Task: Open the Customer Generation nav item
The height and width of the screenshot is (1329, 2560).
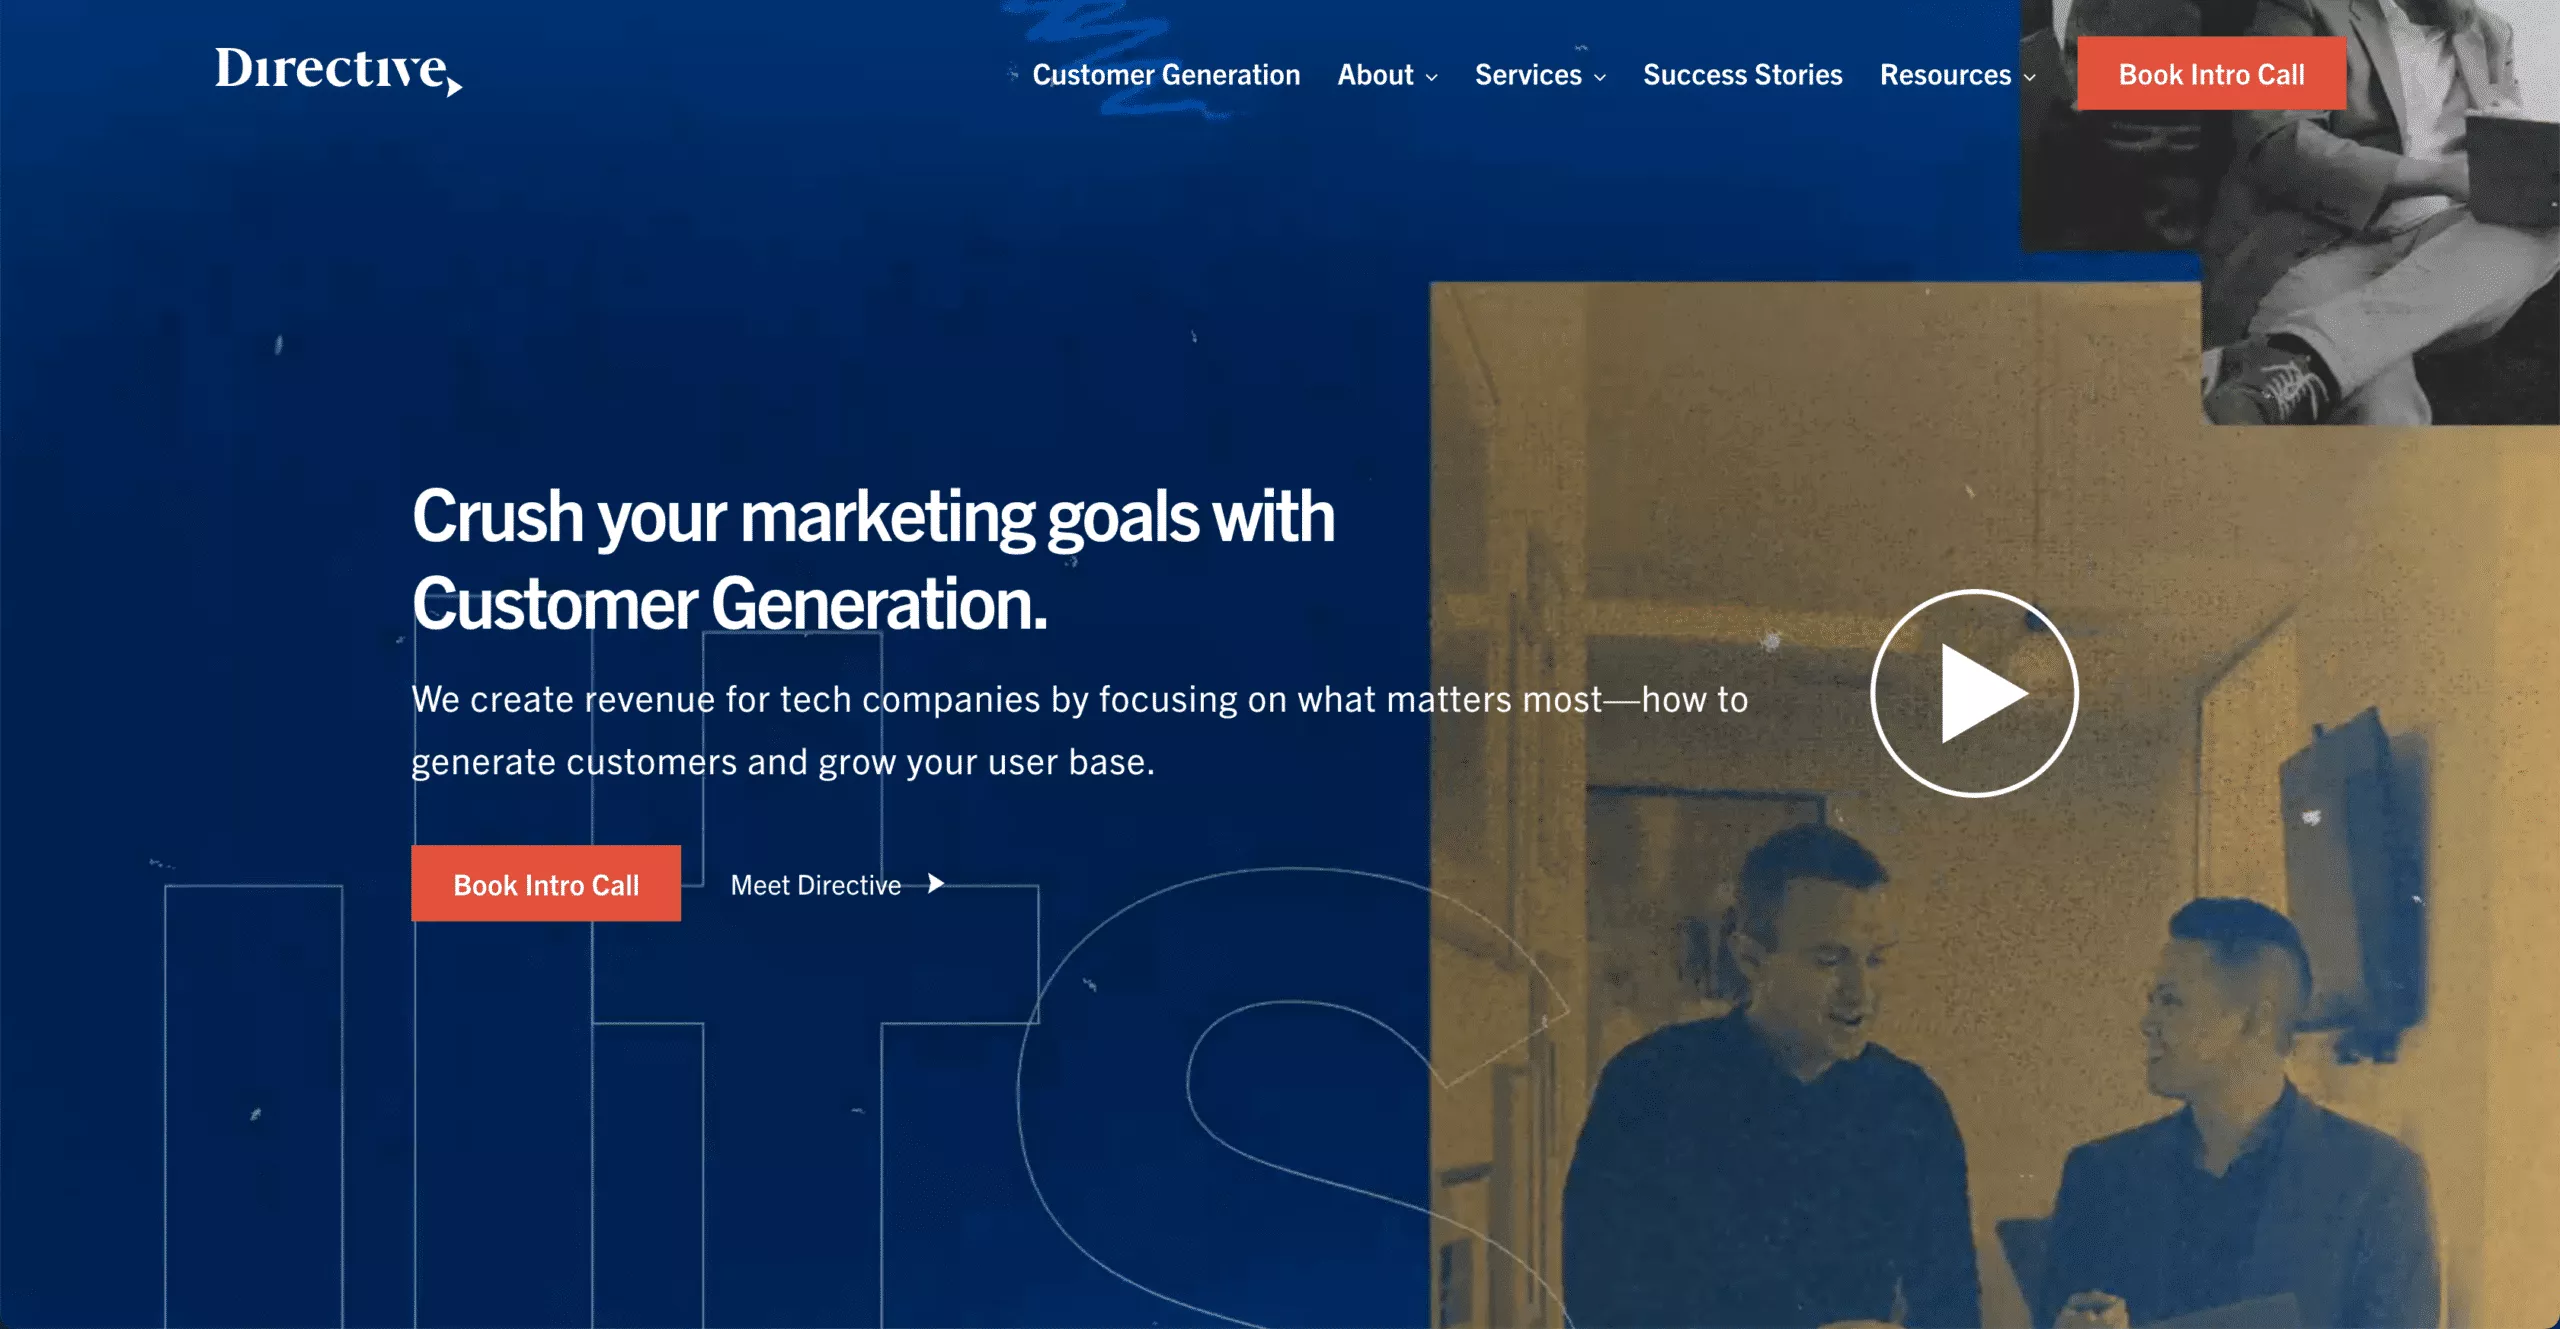Action: (1166, 75)
